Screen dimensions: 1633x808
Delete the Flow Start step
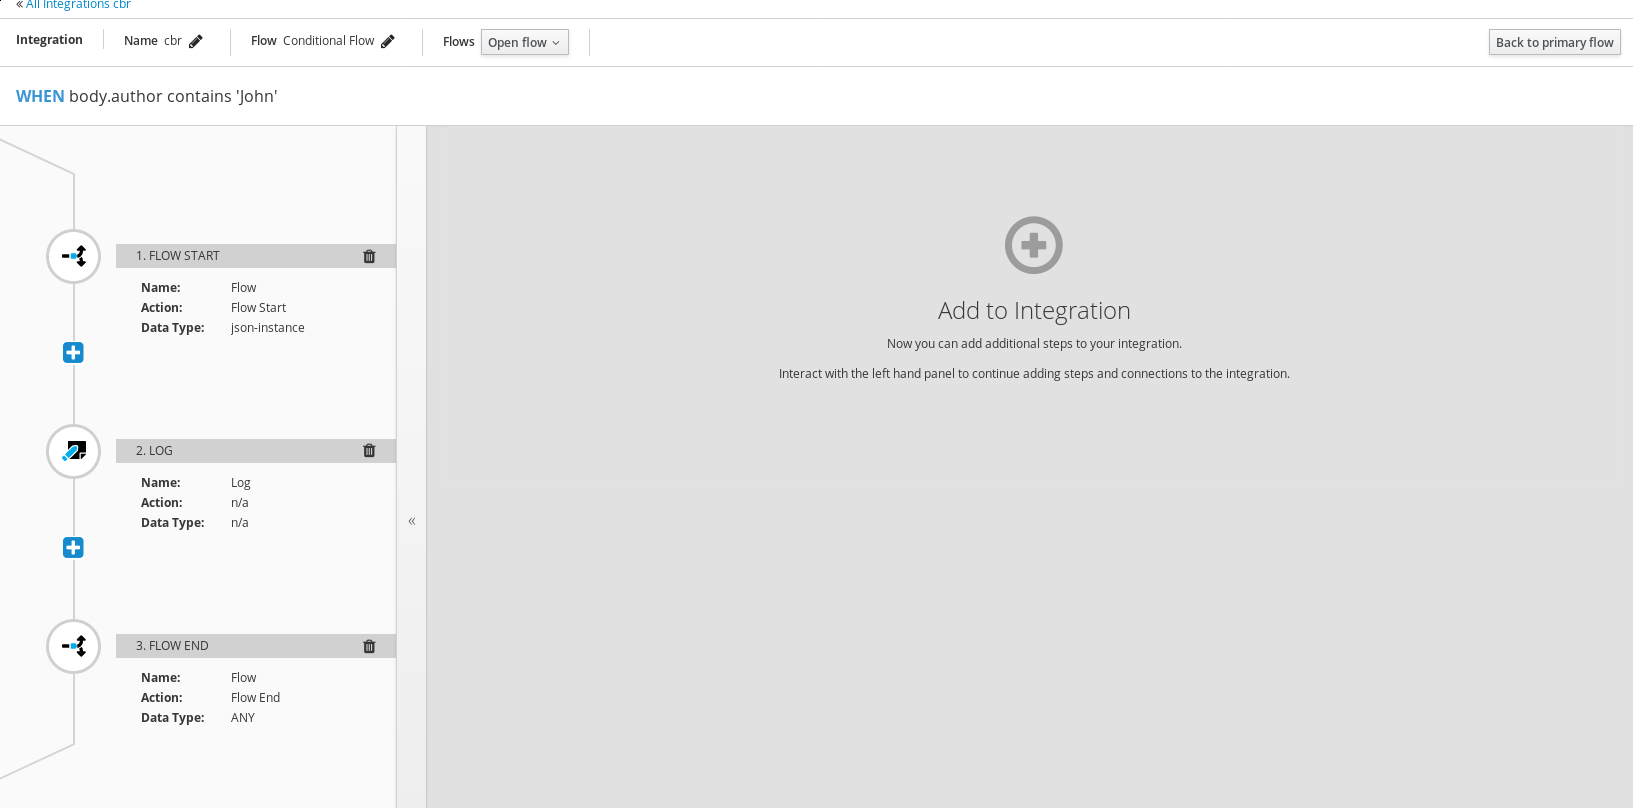pyautogui.click(x=369, y=256)
